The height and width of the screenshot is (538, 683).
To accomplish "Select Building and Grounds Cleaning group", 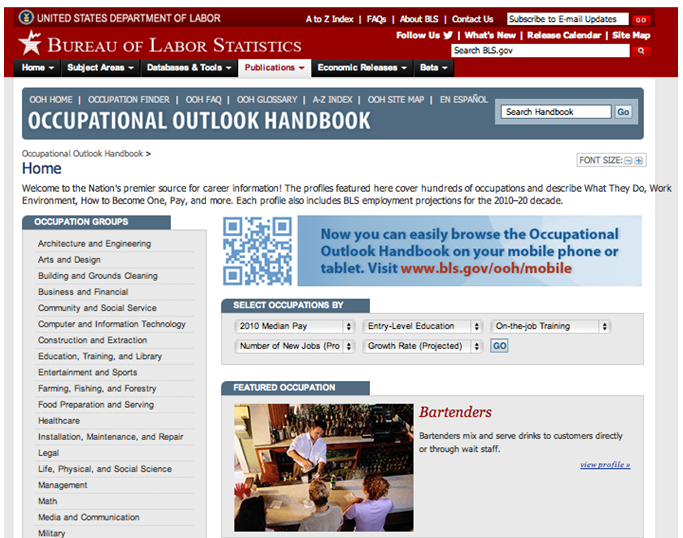I will pyautogui.click(x=98, y=276).
